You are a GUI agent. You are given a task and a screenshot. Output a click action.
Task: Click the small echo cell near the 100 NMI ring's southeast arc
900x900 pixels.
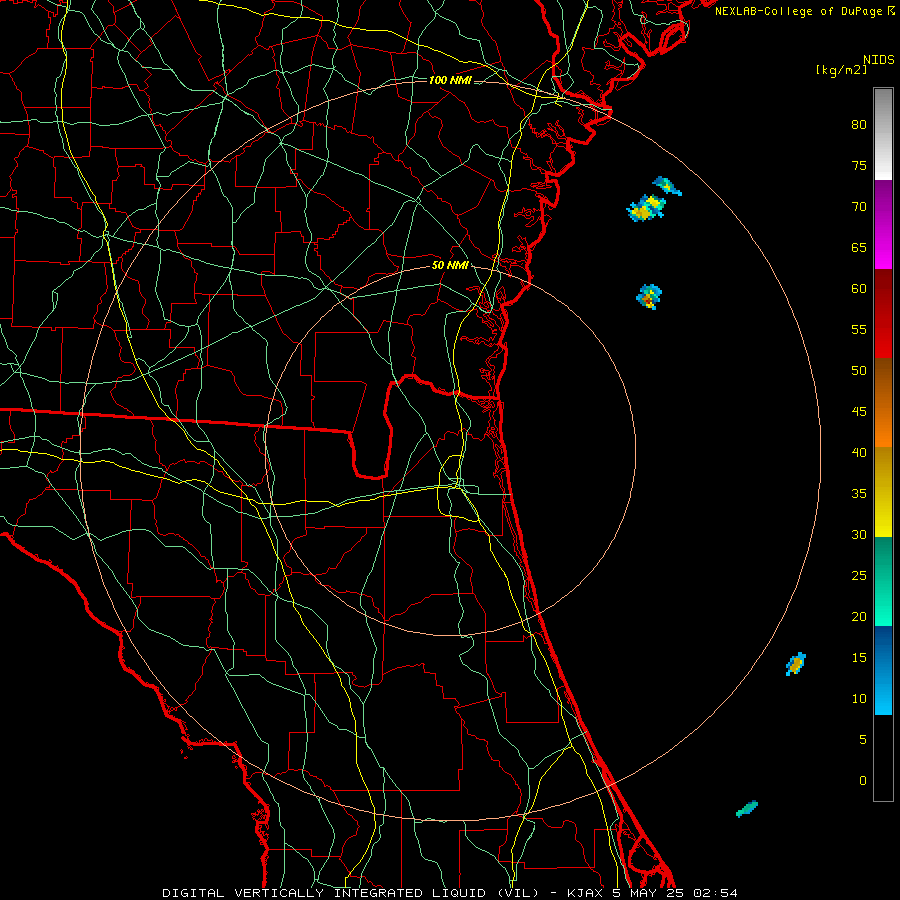click(796, 664)
